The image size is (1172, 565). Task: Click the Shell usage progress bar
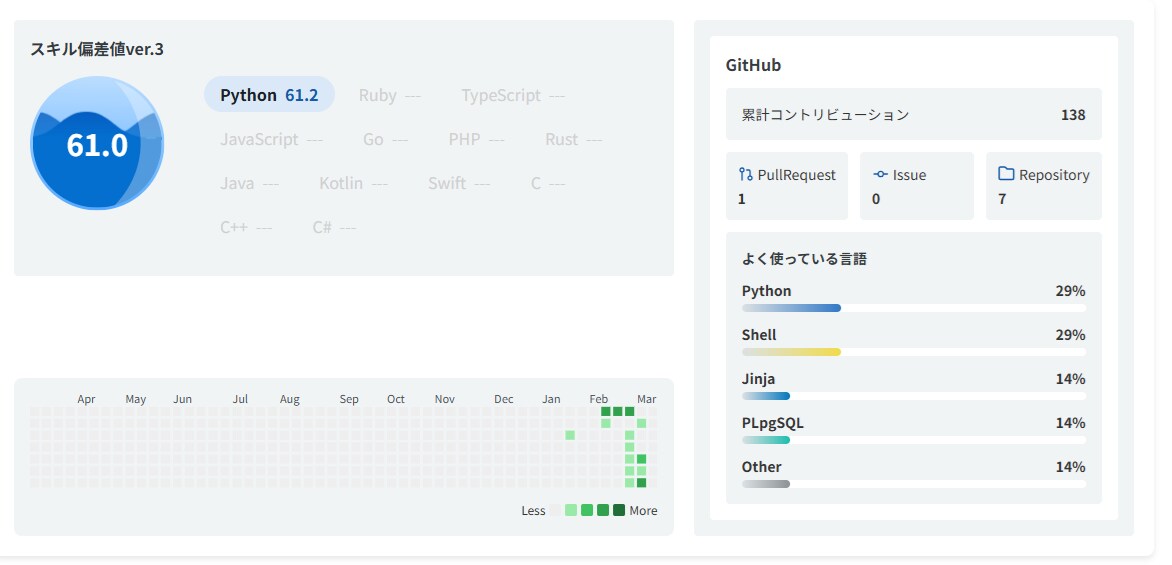tap(913, 352)
